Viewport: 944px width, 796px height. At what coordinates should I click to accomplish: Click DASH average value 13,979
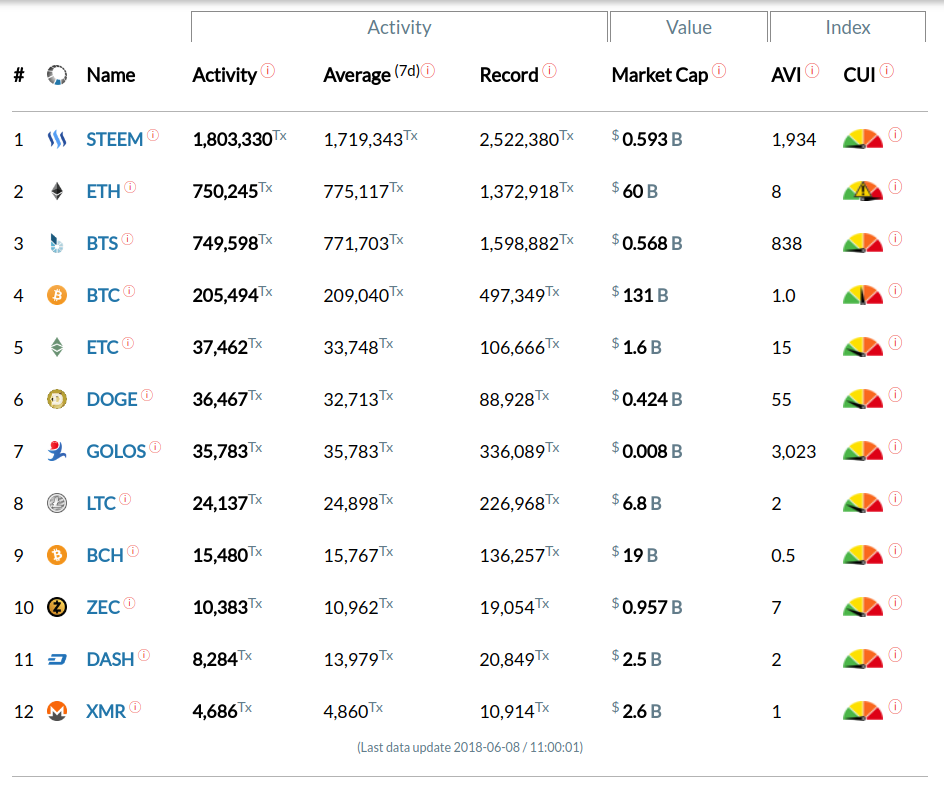point(351,659)
